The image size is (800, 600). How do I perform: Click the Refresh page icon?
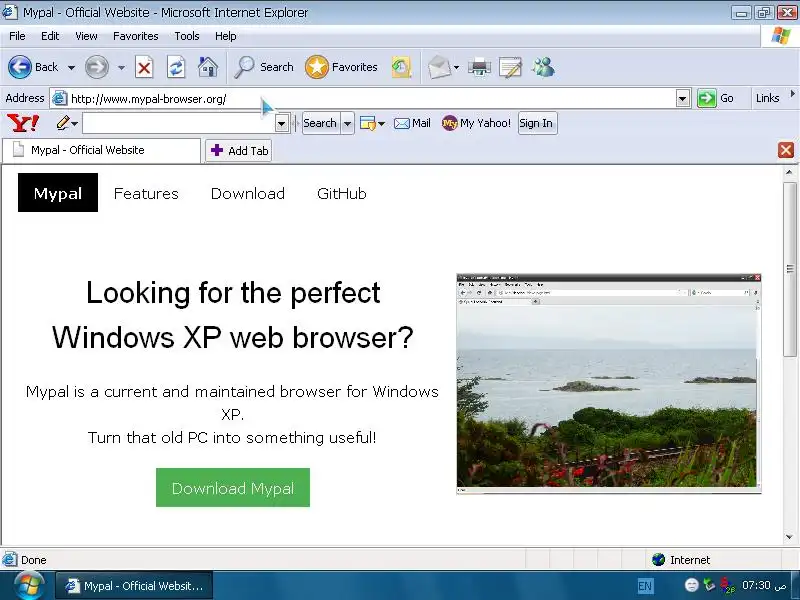click(x=176, y=67)
